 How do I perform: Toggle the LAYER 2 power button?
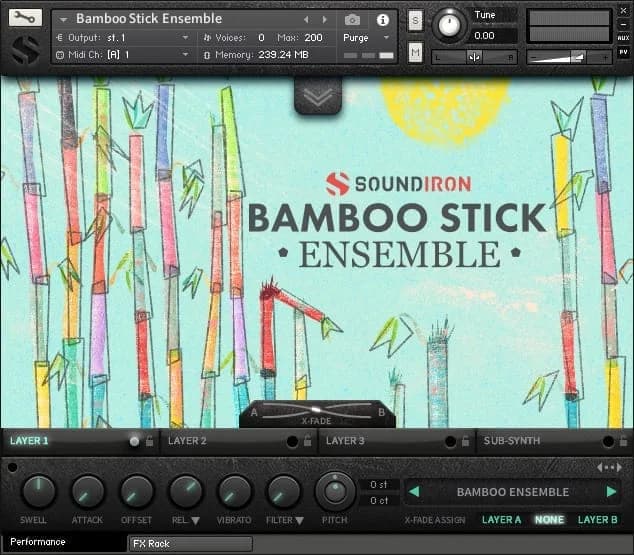pos(292,441)
